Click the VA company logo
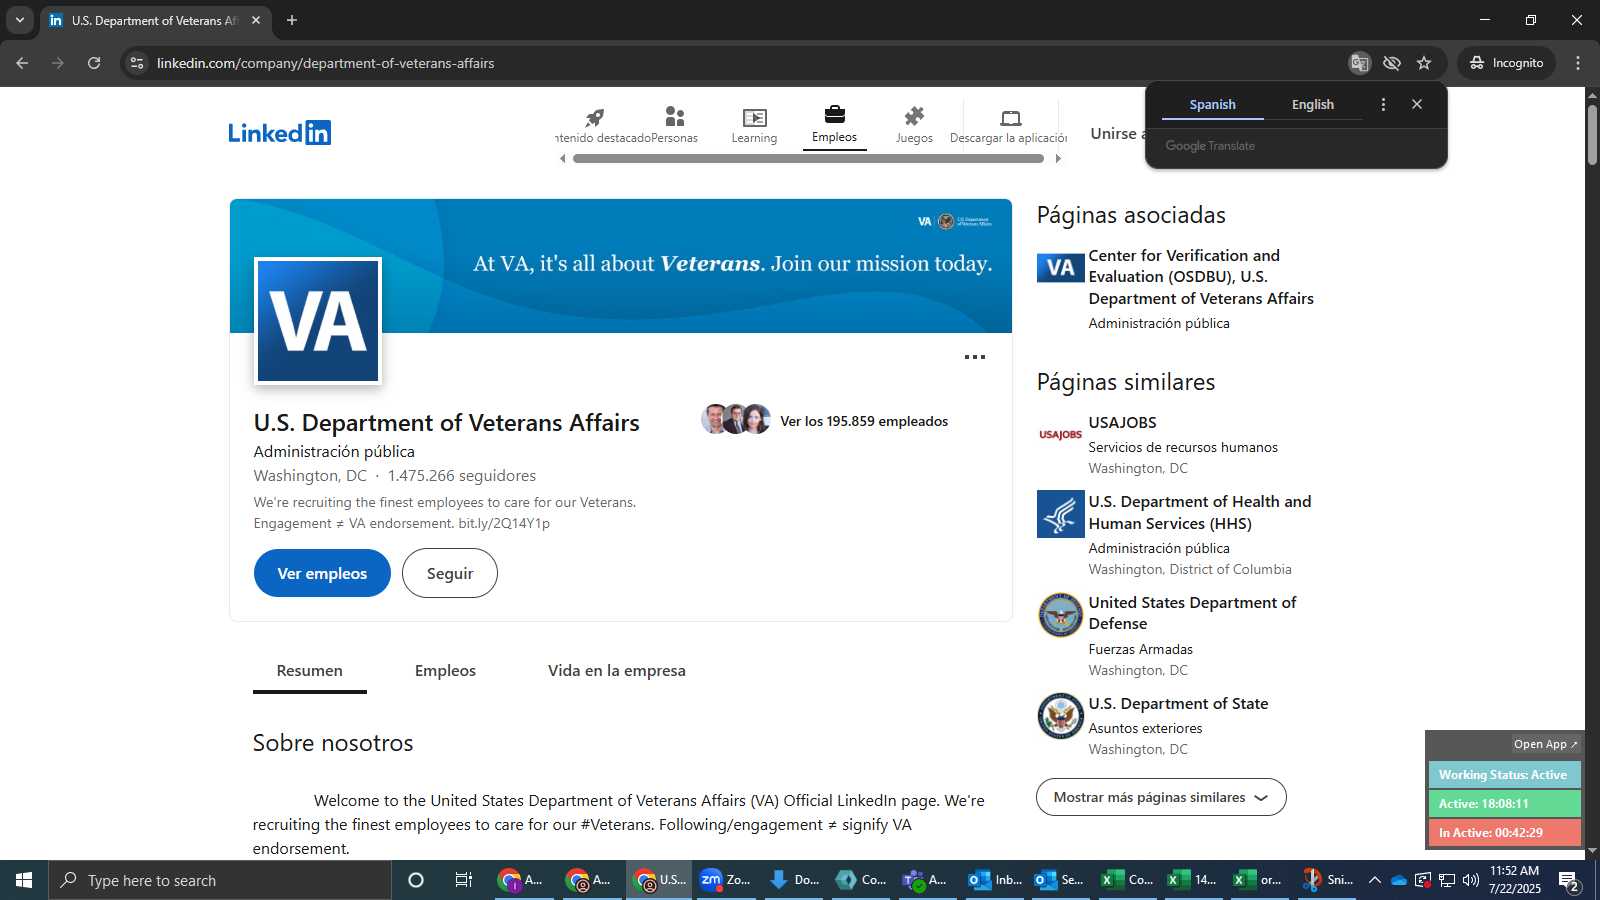 [x=318, y=321]
